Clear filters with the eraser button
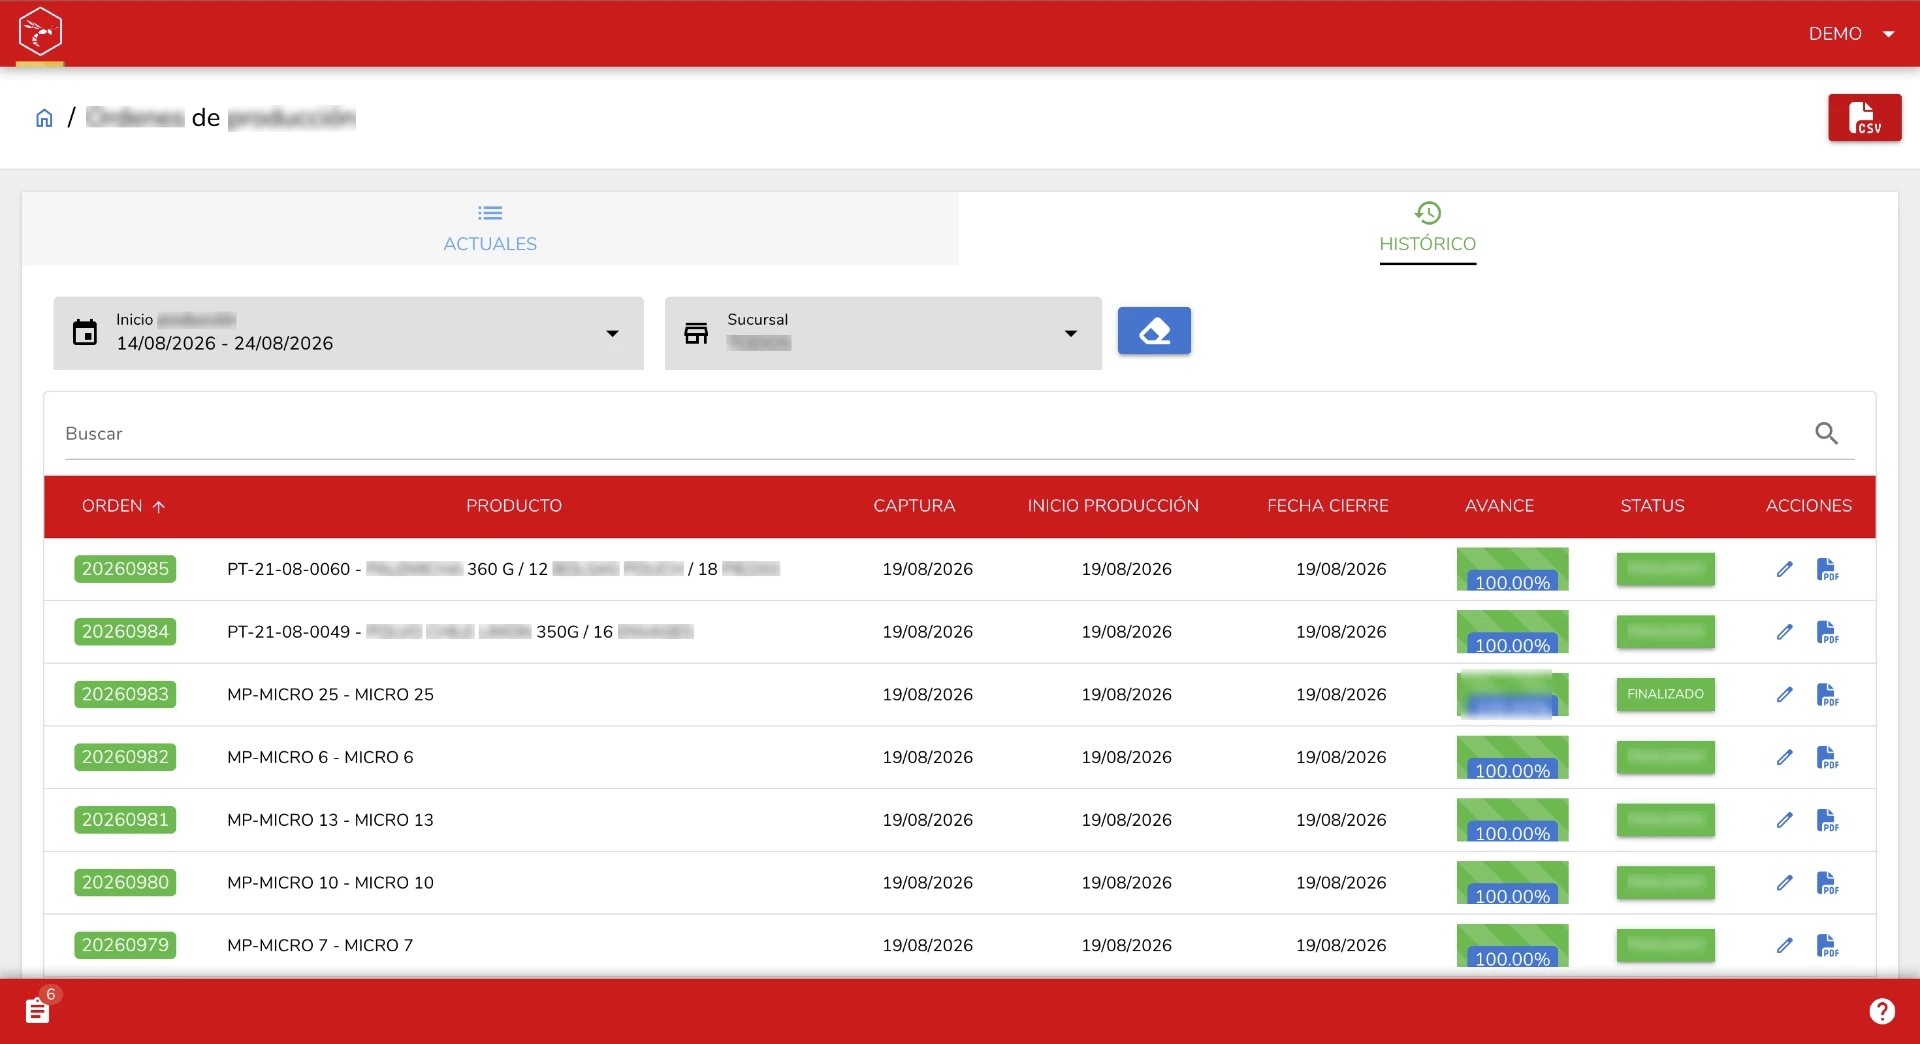 pos(1154,331)
